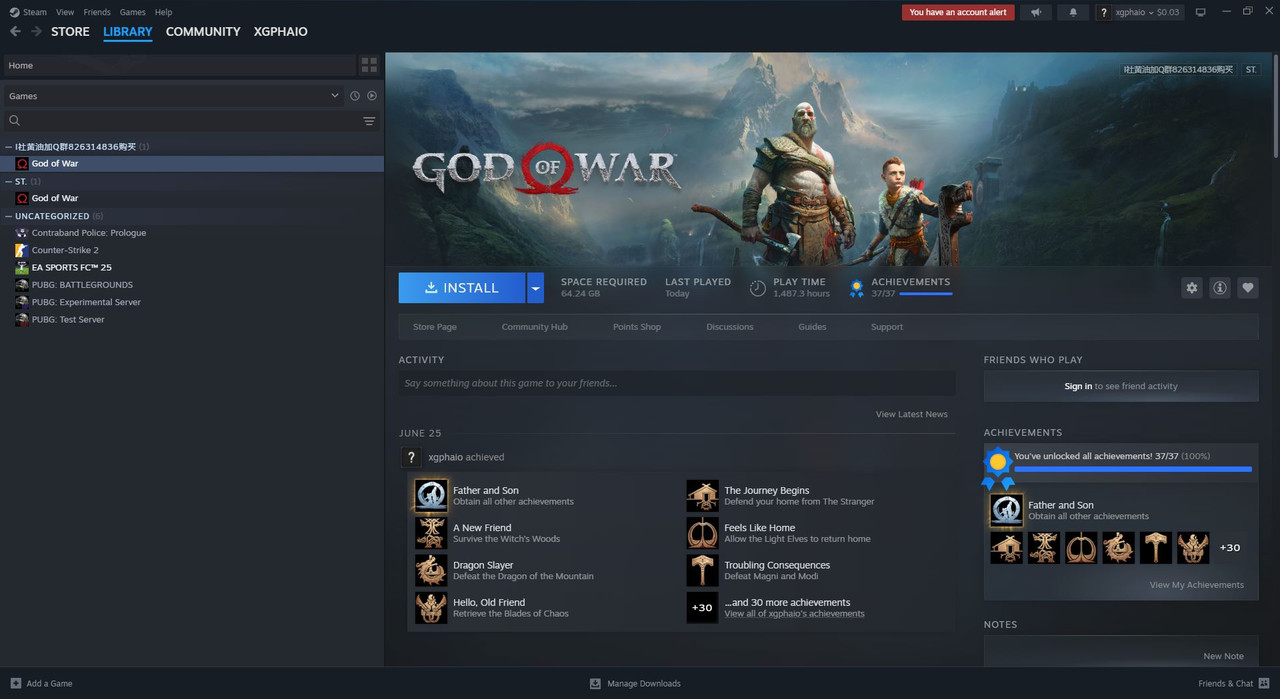
Task: Click the Manage Downloads icon
Action: coord(595,683)
